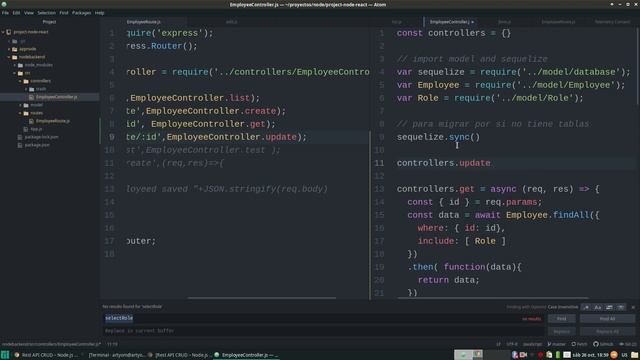Expand the trash folder
This screenshot has width=640, height=360.
point(27,89)
